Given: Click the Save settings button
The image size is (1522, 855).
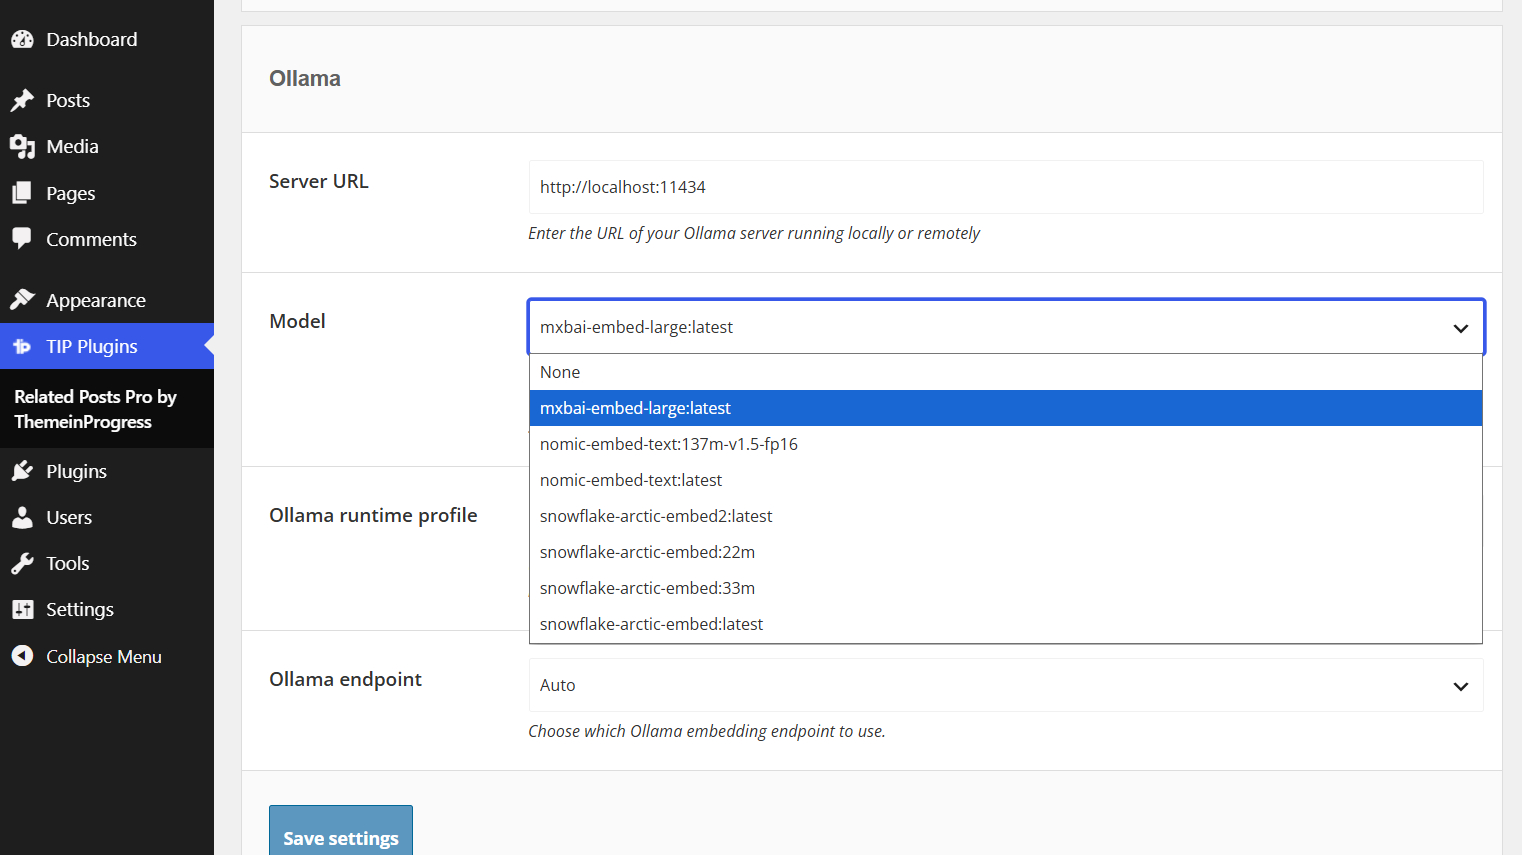Looking at the screenshot, I should pos(341,831).
